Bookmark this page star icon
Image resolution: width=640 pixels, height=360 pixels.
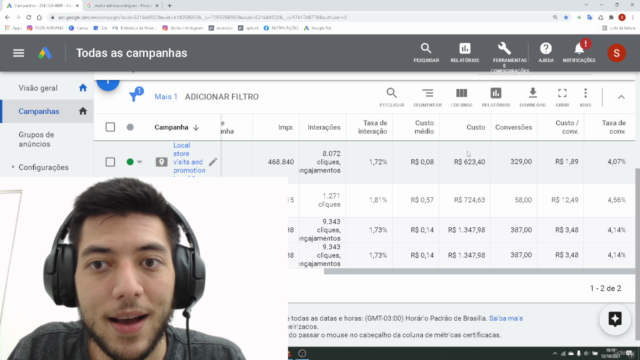point(566,18)
